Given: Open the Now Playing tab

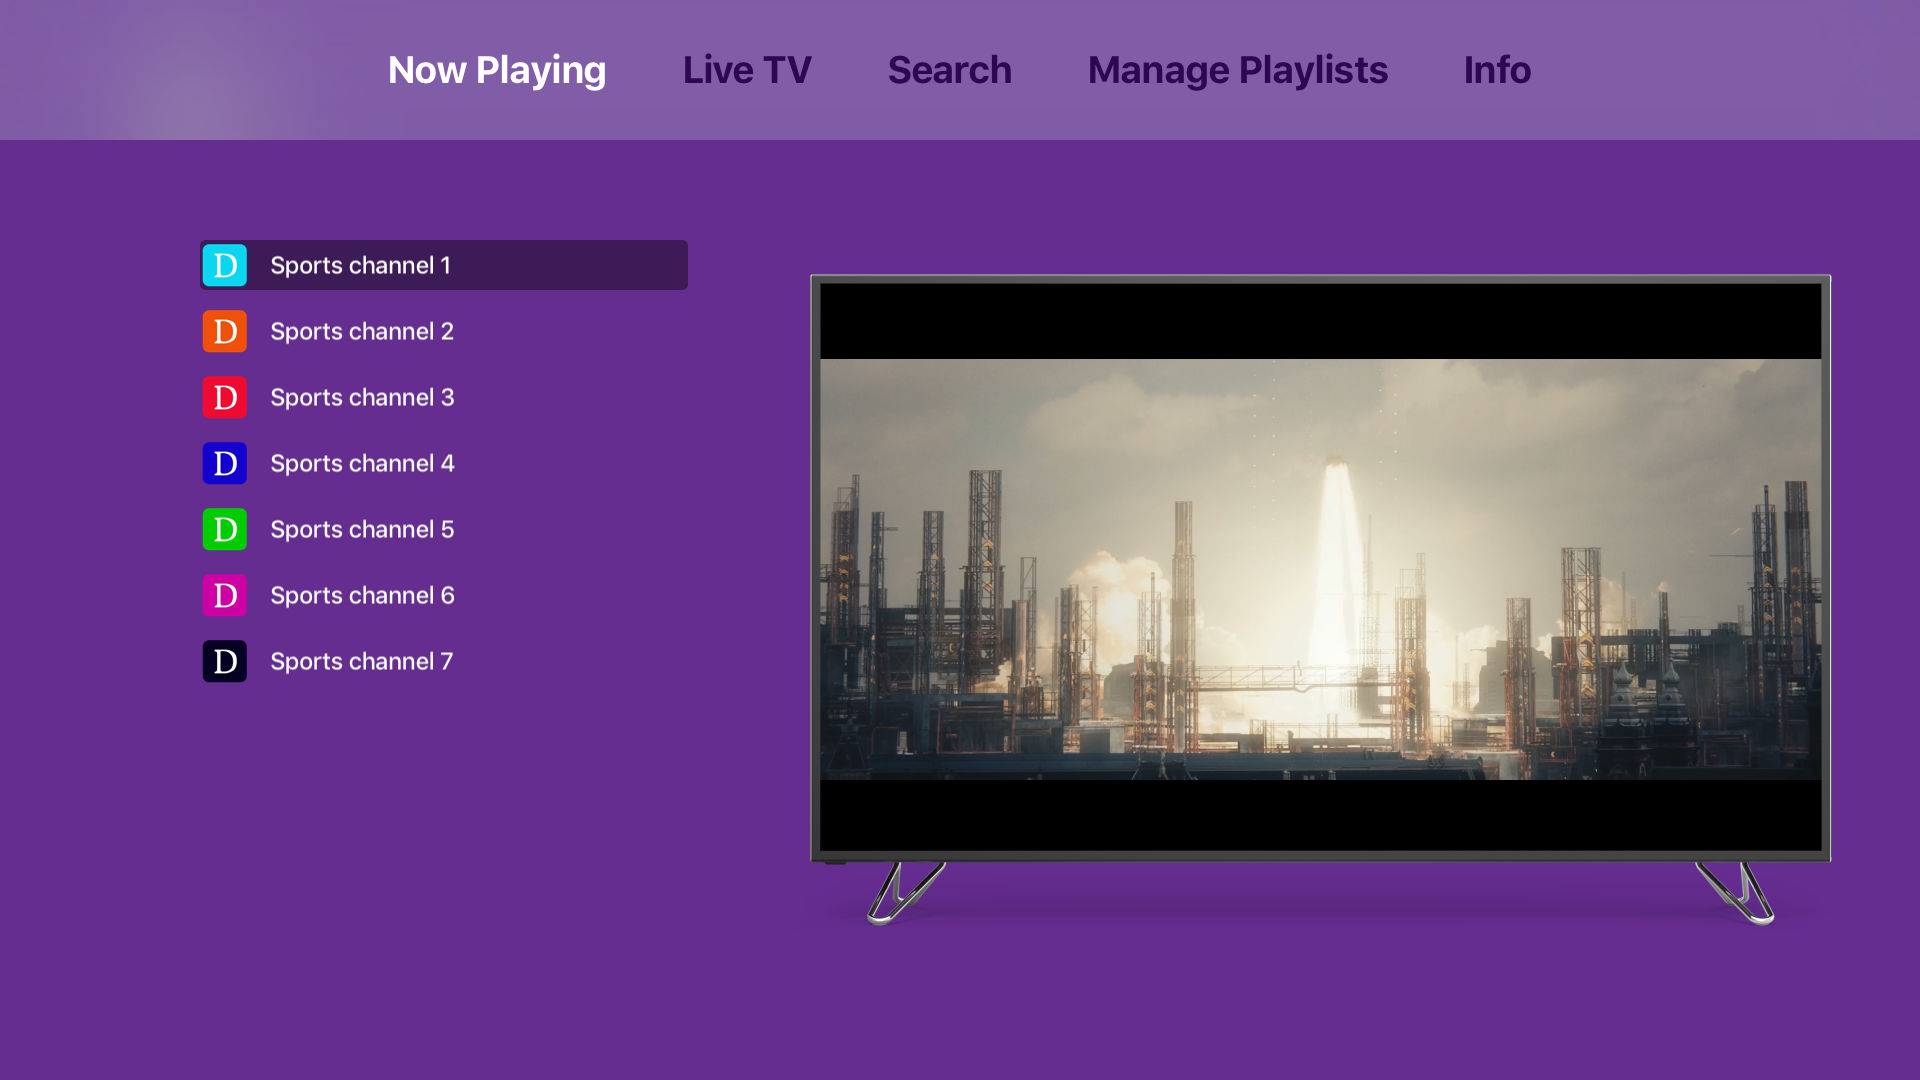Looking at the screenshot, I should [x=497, y=70].
